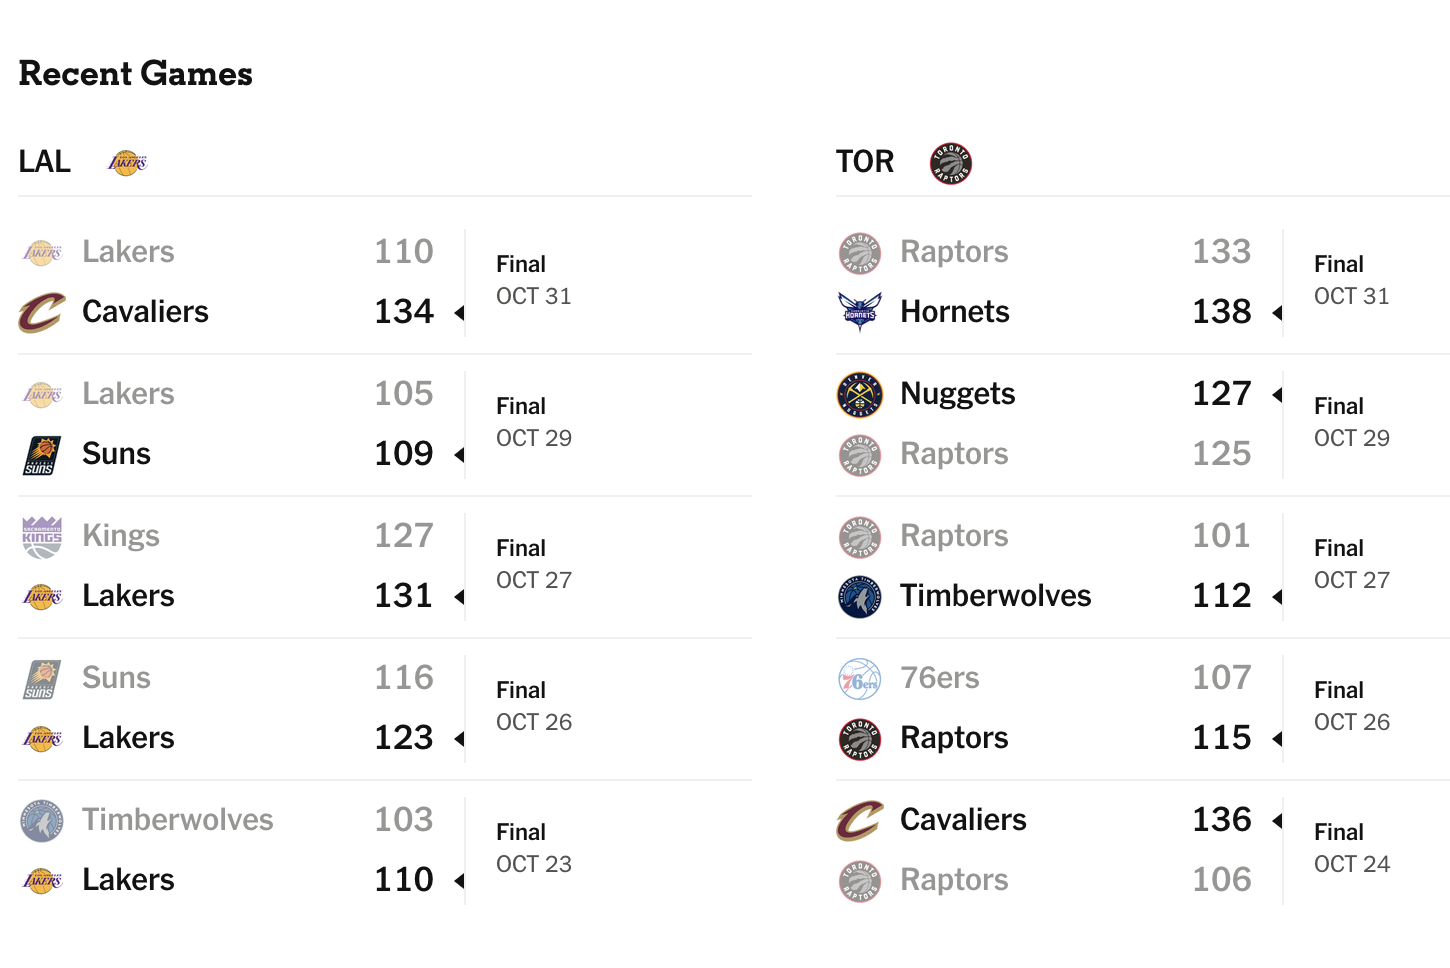Click the Hornets team logo

tap(860, 312)
